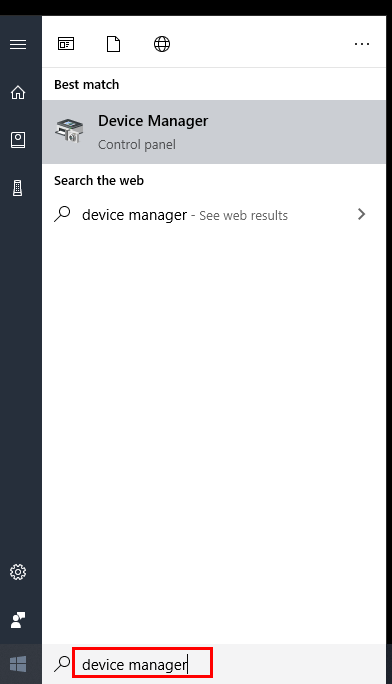Viewport: 392px width, 684px height.
Task: Open the Notebook icon in the sidebar
Action: click(18, 140)
